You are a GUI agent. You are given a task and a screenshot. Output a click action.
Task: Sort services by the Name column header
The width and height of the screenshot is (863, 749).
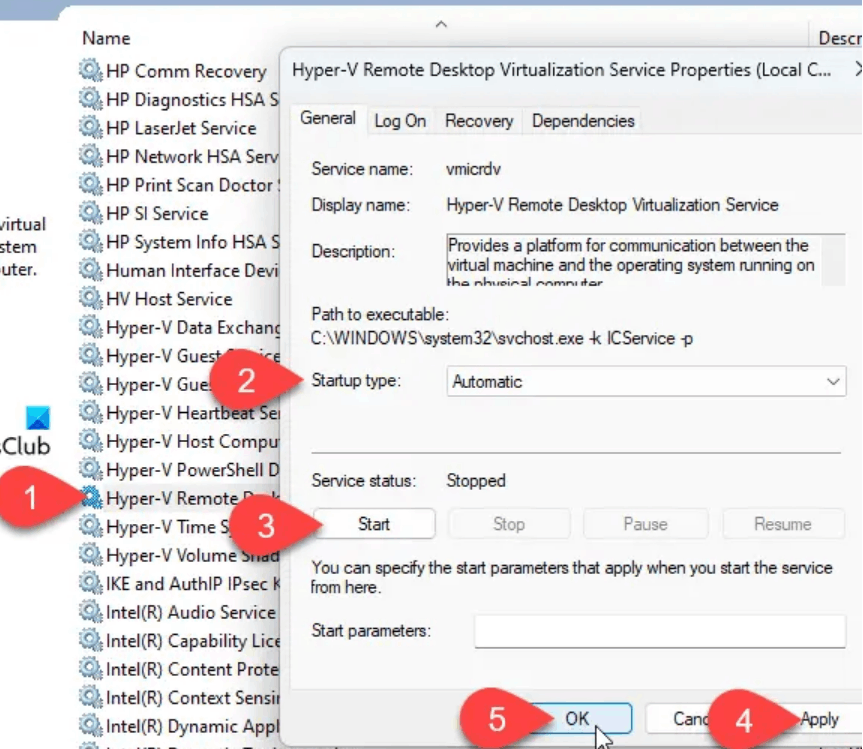pyautogui.click(x=106, y=38)
